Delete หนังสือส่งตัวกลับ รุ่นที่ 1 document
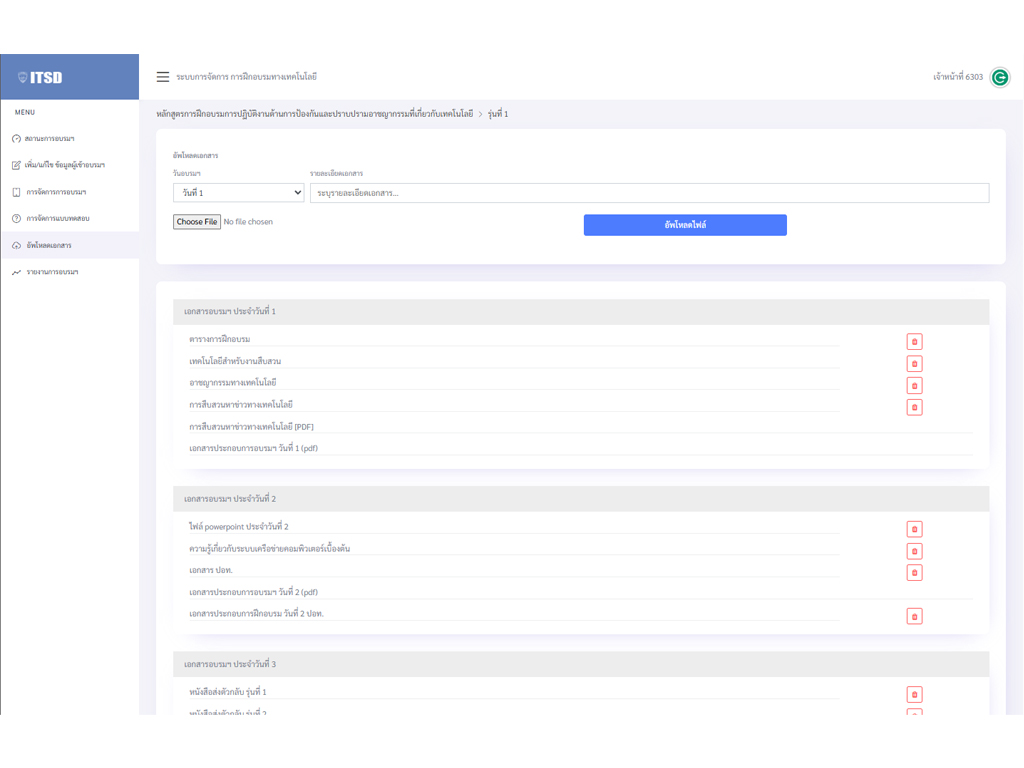Image resolution: width=1024 pixels, height=768 pixels. (914, 694)
